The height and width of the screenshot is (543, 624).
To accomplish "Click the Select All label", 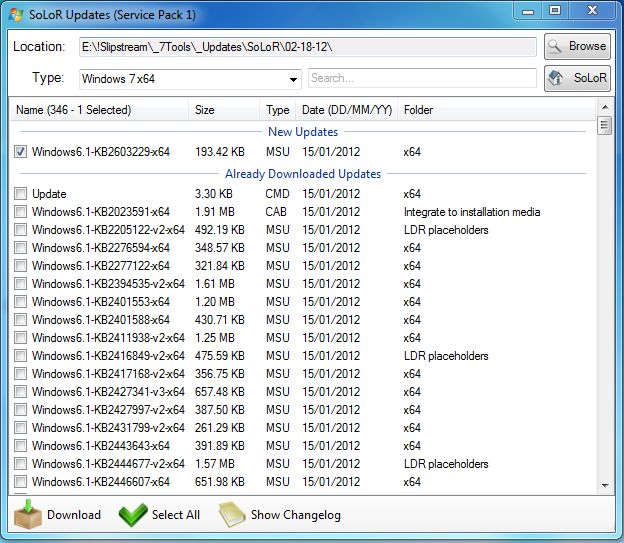I will 176,515.
